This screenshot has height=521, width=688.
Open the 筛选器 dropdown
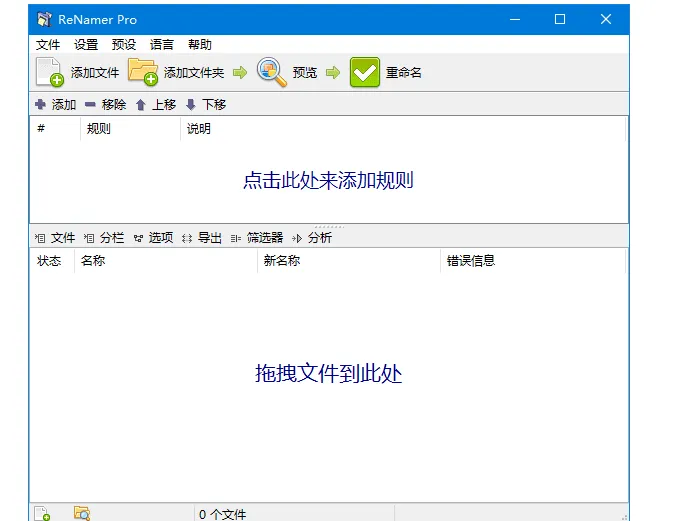pos(257,238)
